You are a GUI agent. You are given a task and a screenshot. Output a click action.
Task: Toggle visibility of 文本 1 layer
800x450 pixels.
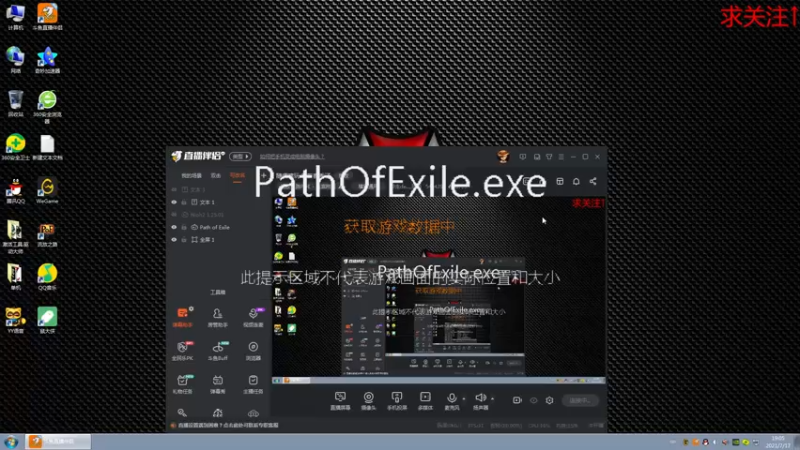pos(174,202)
